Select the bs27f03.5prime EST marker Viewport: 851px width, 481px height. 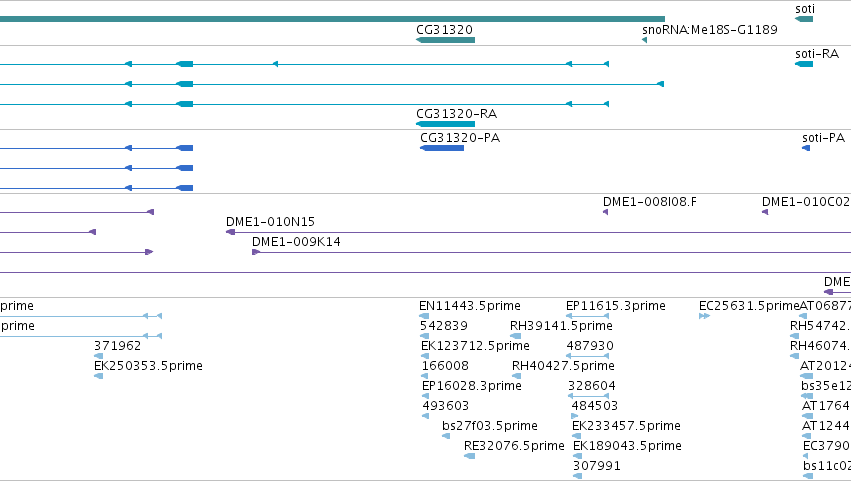click(x=446, y=436)
